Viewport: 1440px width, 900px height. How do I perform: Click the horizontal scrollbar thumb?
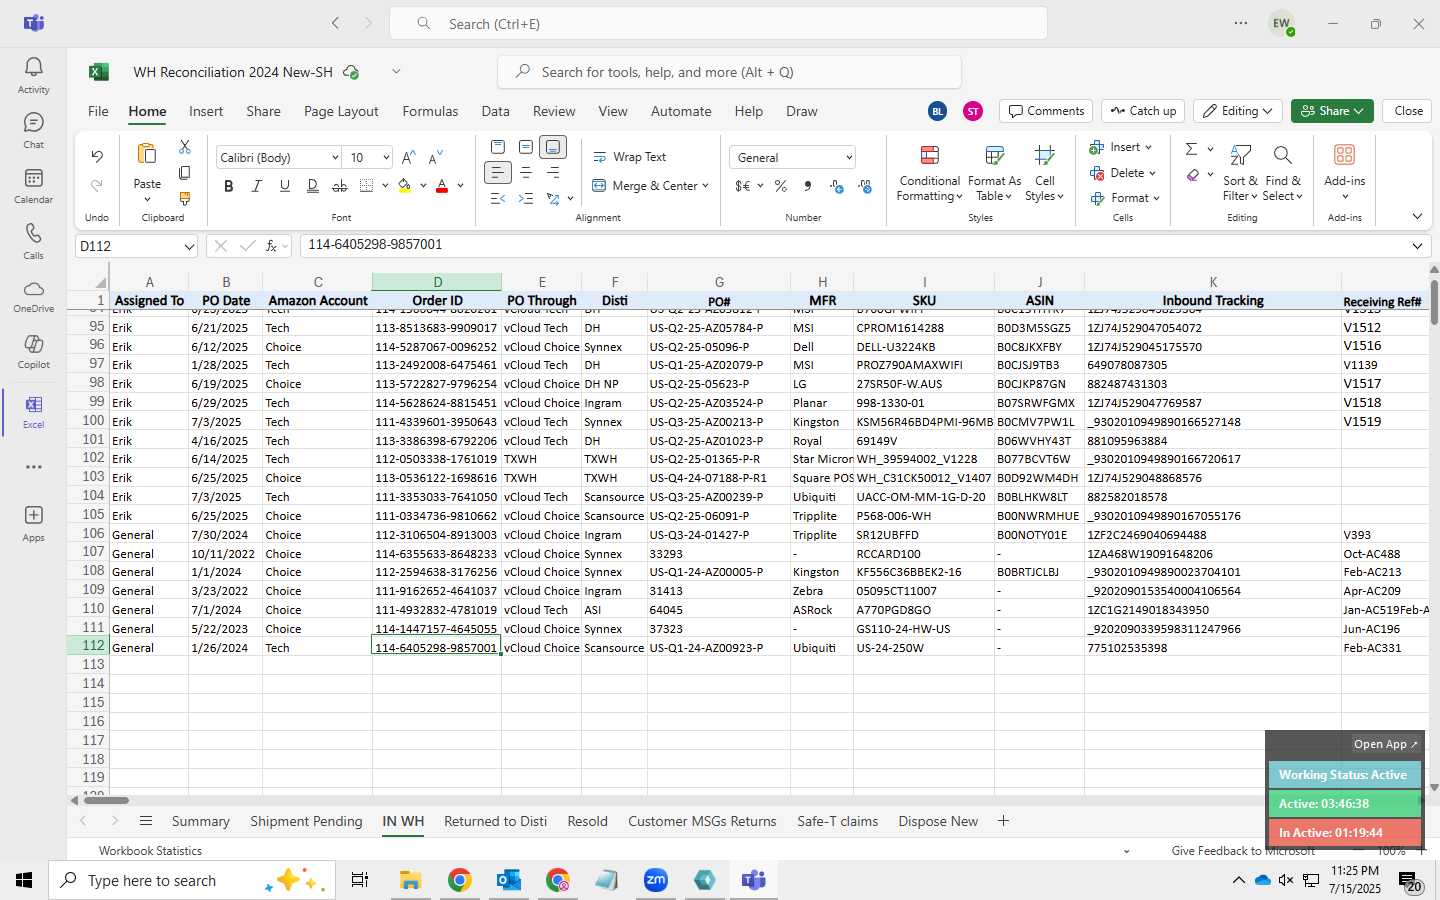(106, 800)
